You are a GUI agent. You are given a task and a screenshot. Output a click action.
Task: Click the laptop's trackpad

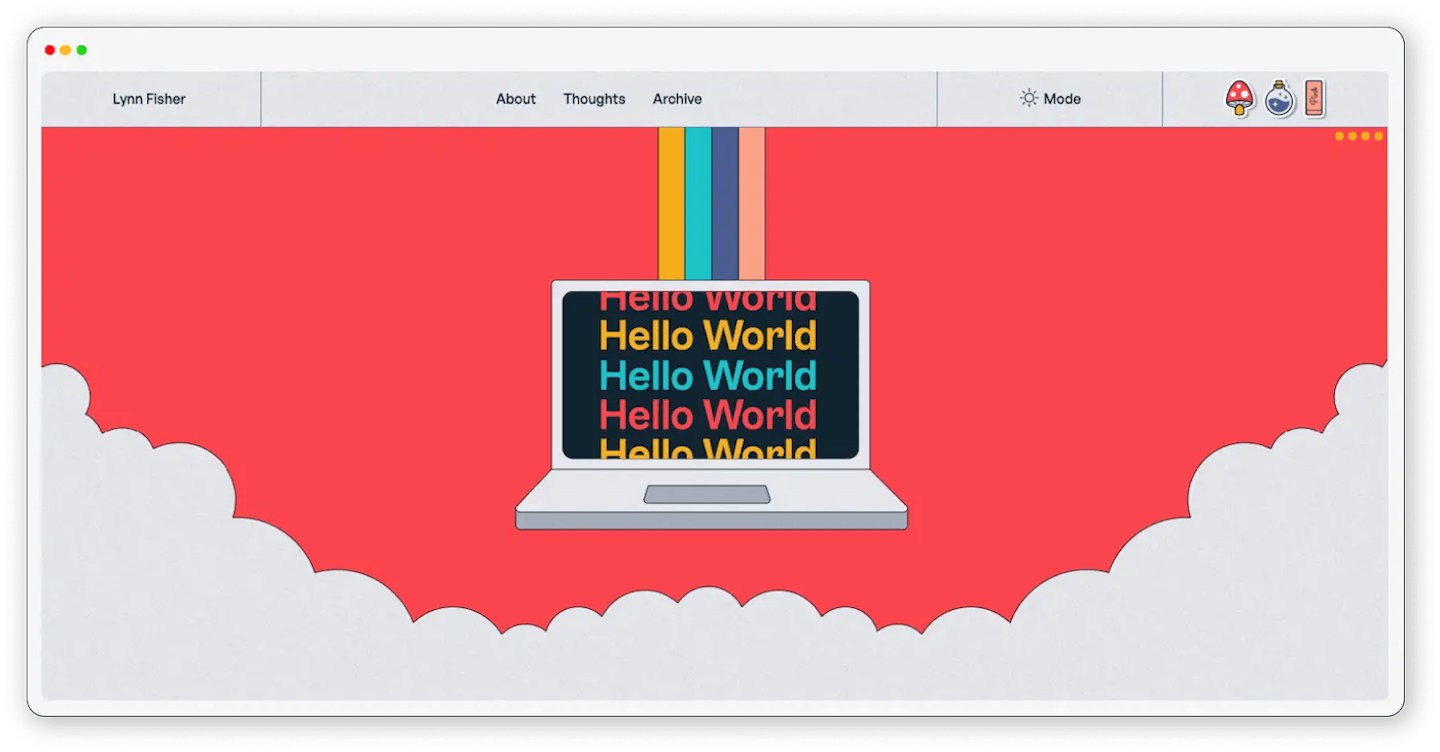707,494
